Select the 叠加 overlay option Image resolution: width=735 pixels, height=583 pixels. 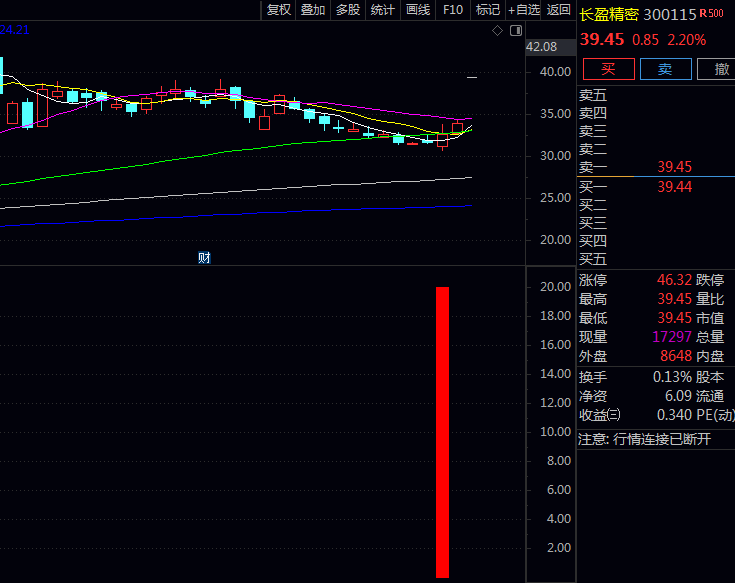(313, 10)
